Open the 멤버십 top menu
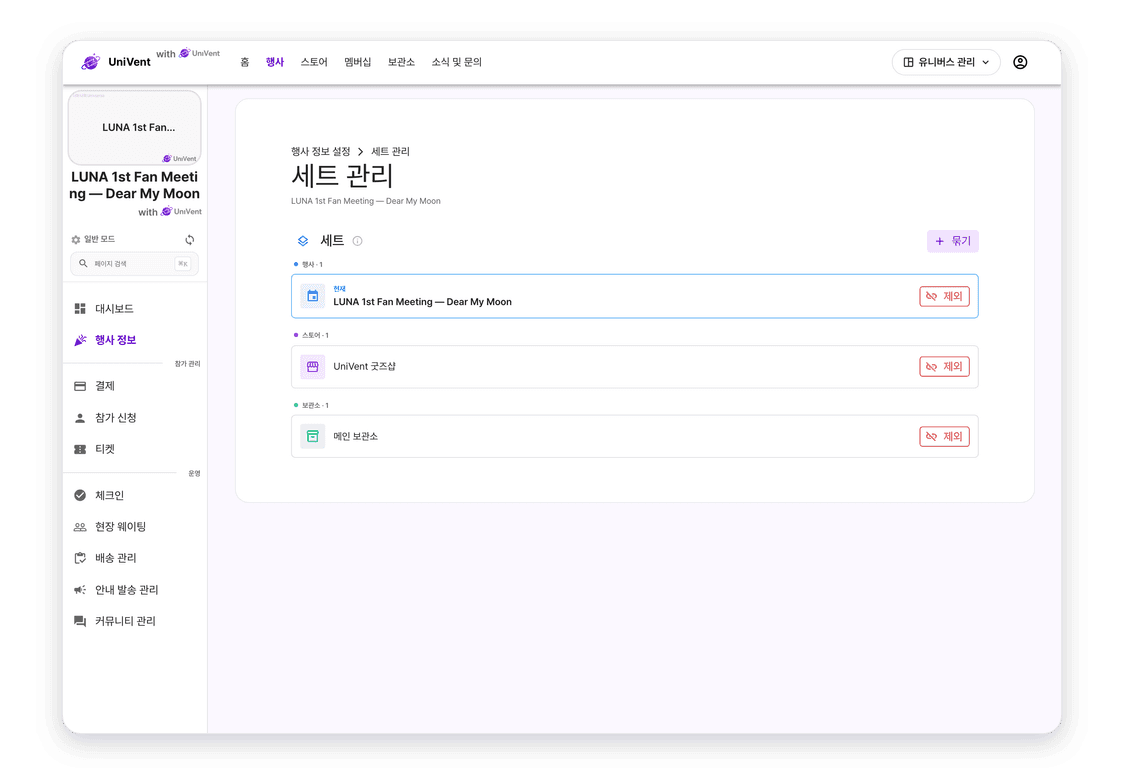Image resolution: width=1130 pixels, height=776 pixels. coord(357,62)
